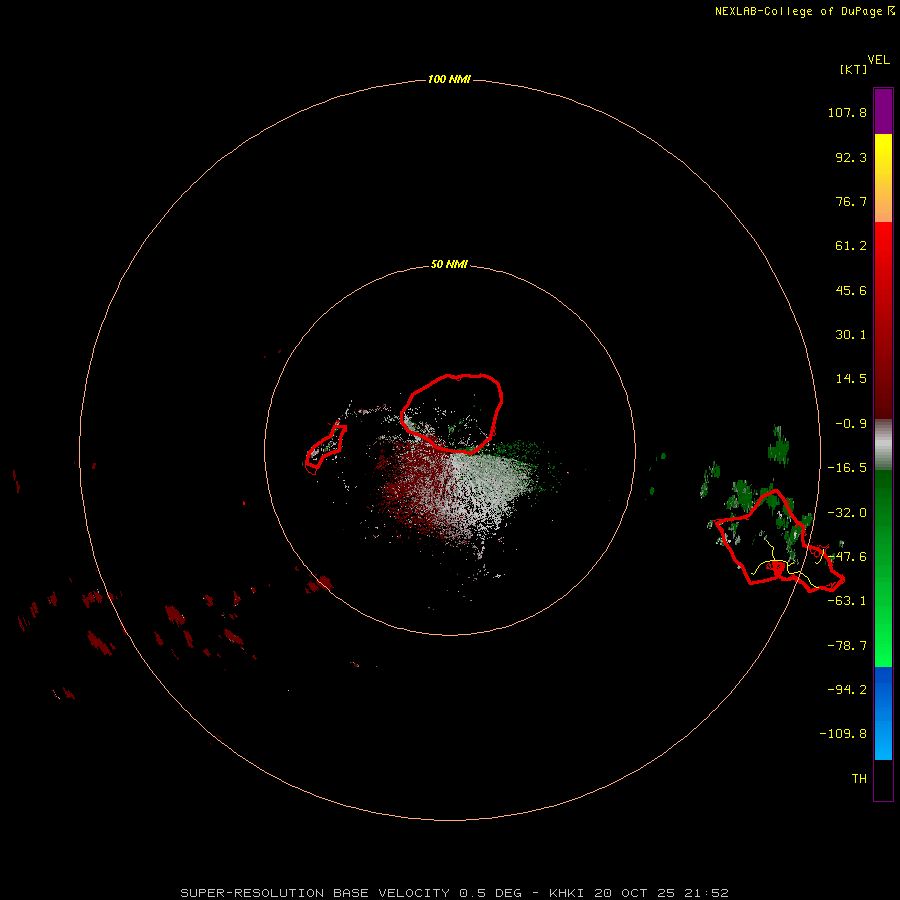Click the -32.0 velocity scale value
Screen dimensions: 900x900
click(x=847, y=513)
